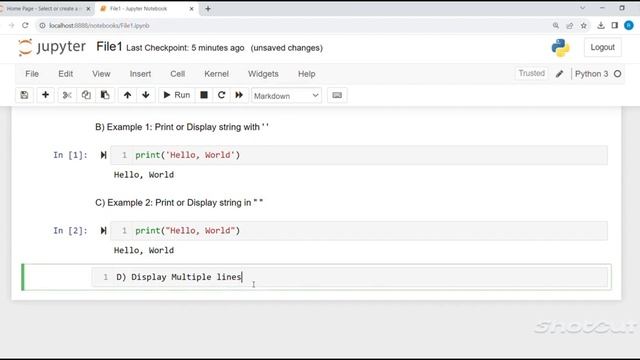The width and height of the screenshot is (640, 360).
Task: Click into the print('Hello, World') code cell
Action: pos(359,155)
